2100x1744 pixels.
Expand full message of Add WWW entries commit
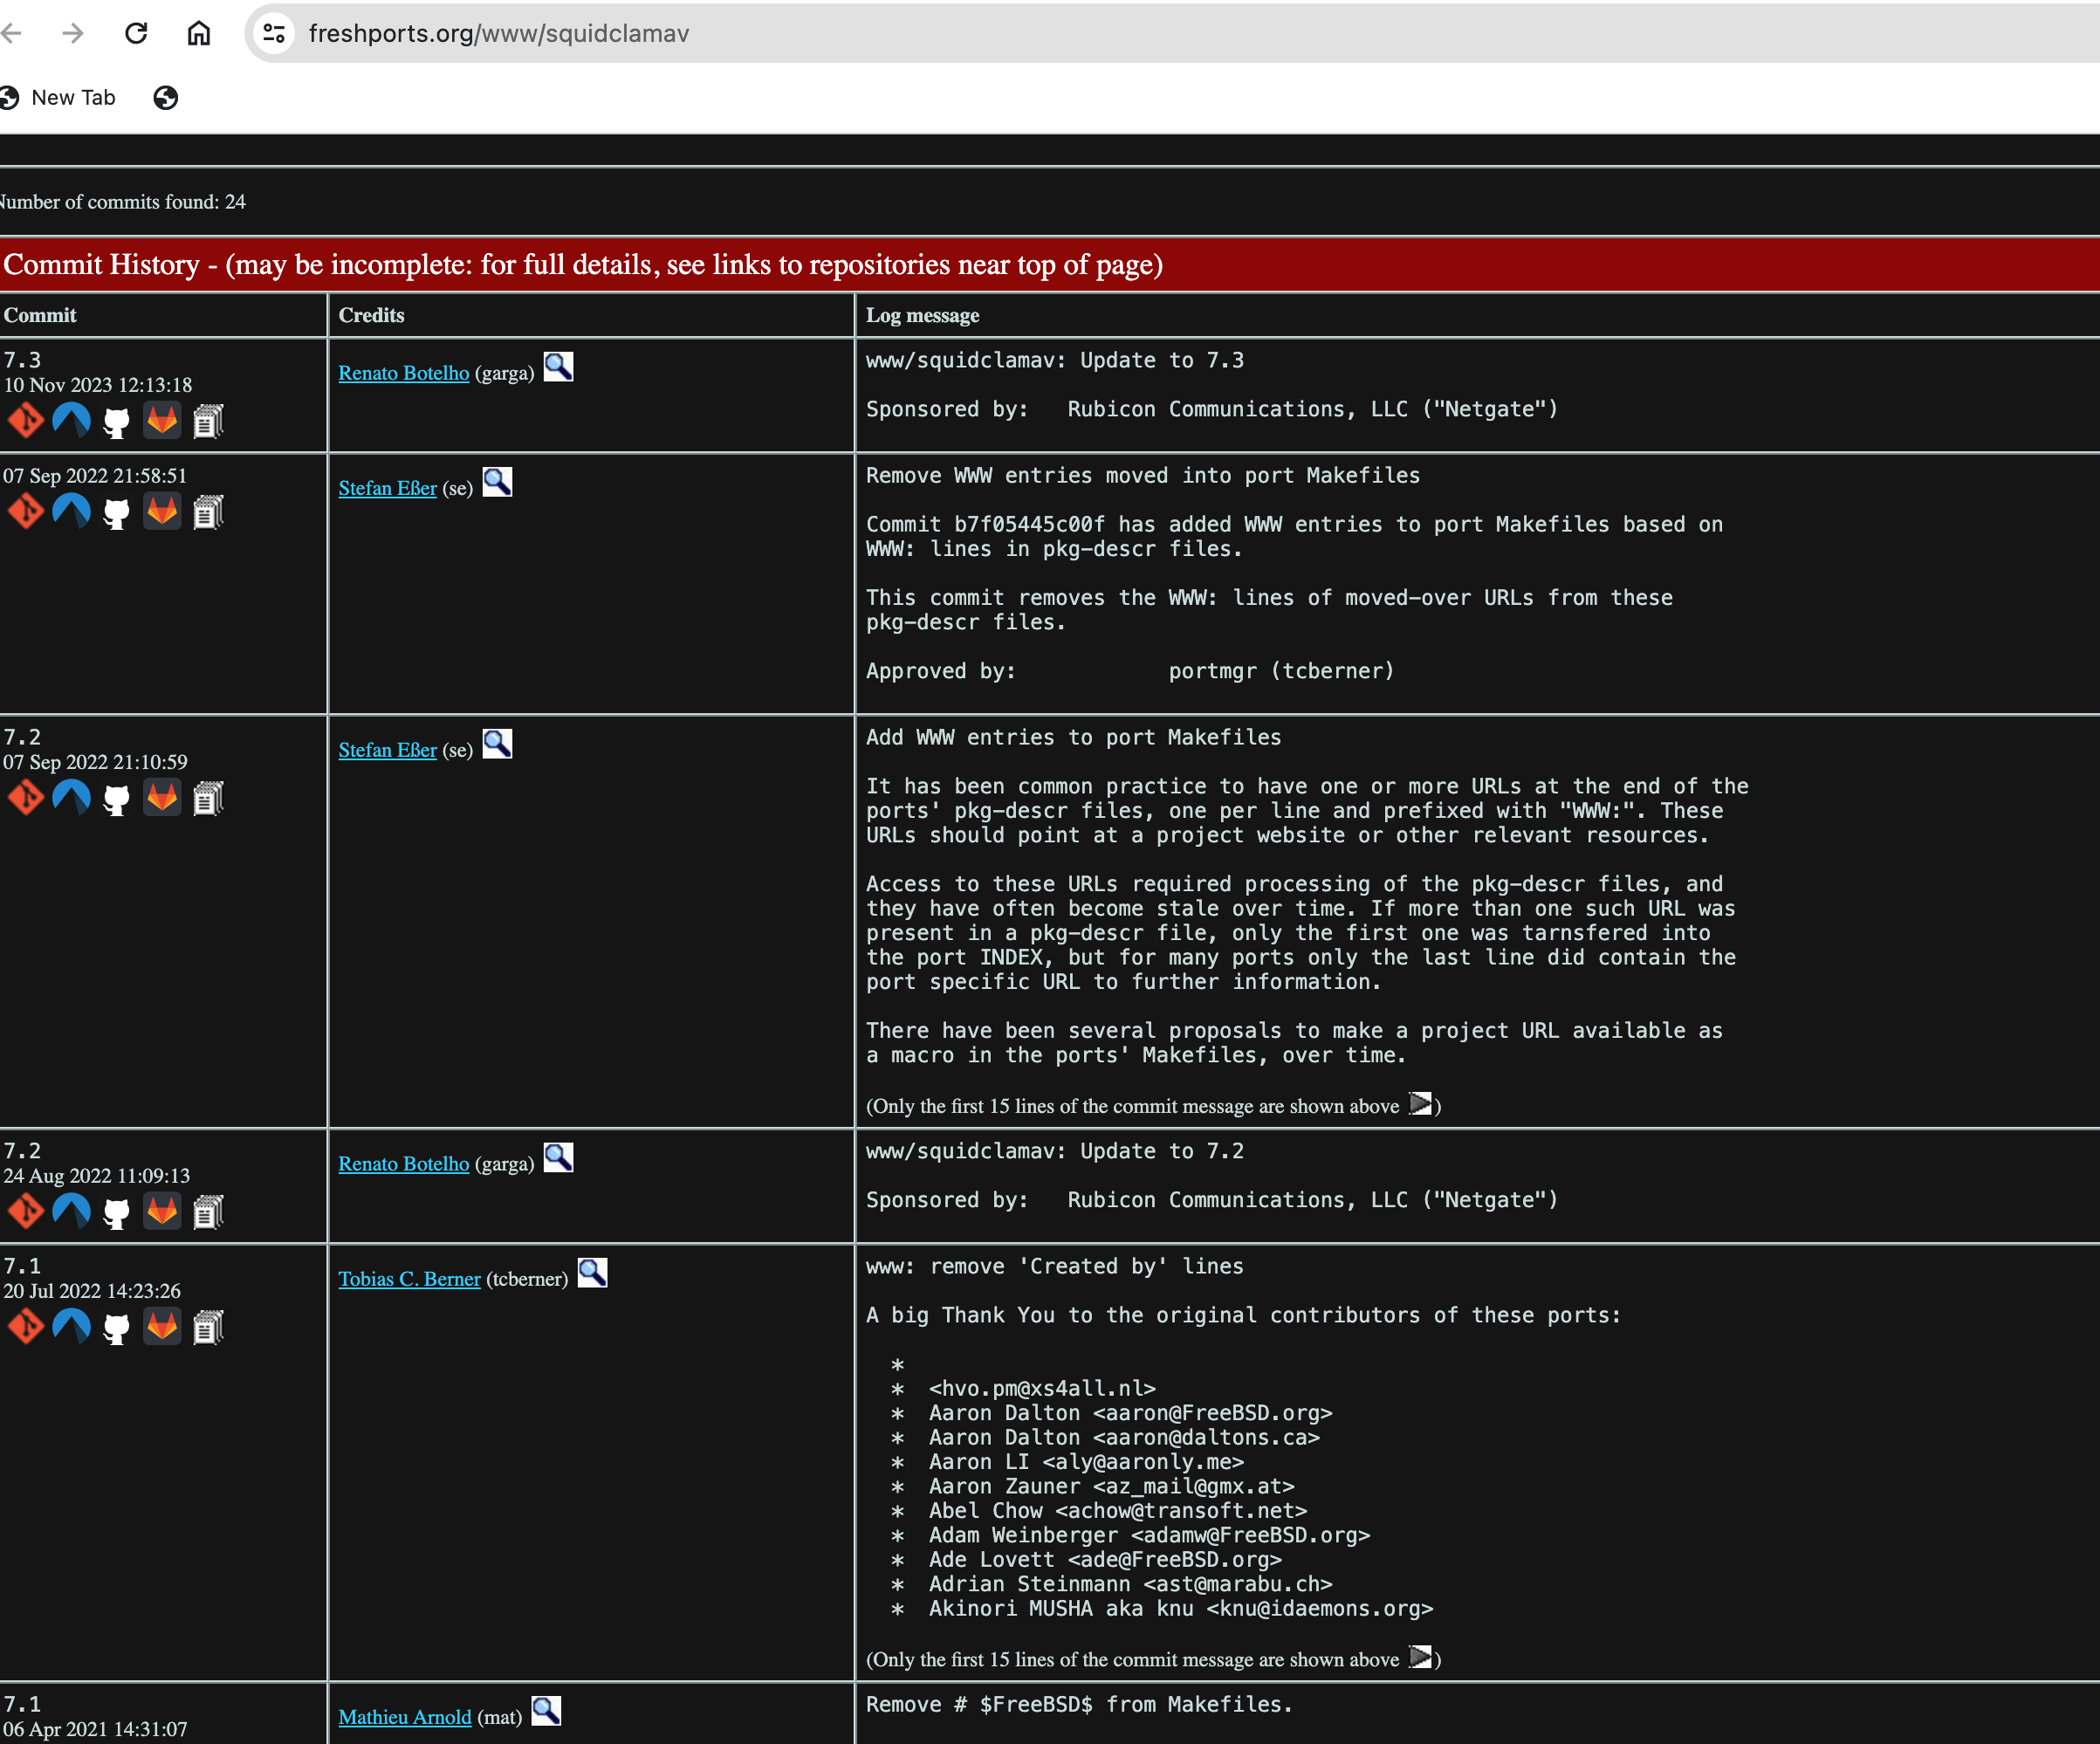1420,1104
